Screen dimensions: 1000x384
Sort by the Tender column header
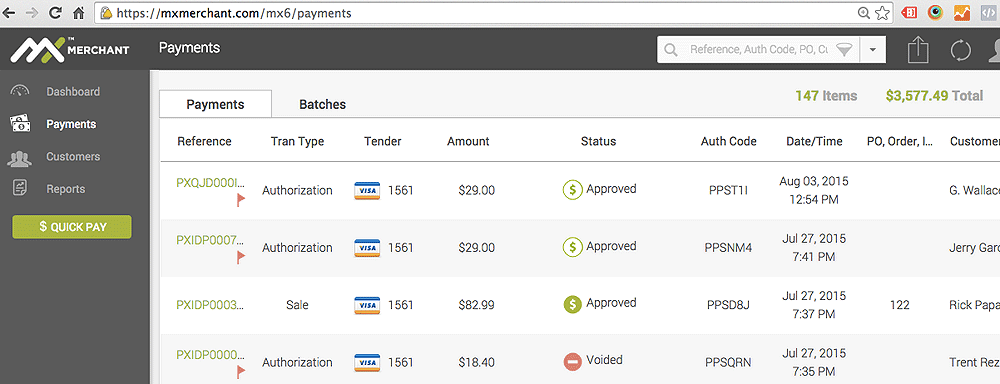point(383,142)
